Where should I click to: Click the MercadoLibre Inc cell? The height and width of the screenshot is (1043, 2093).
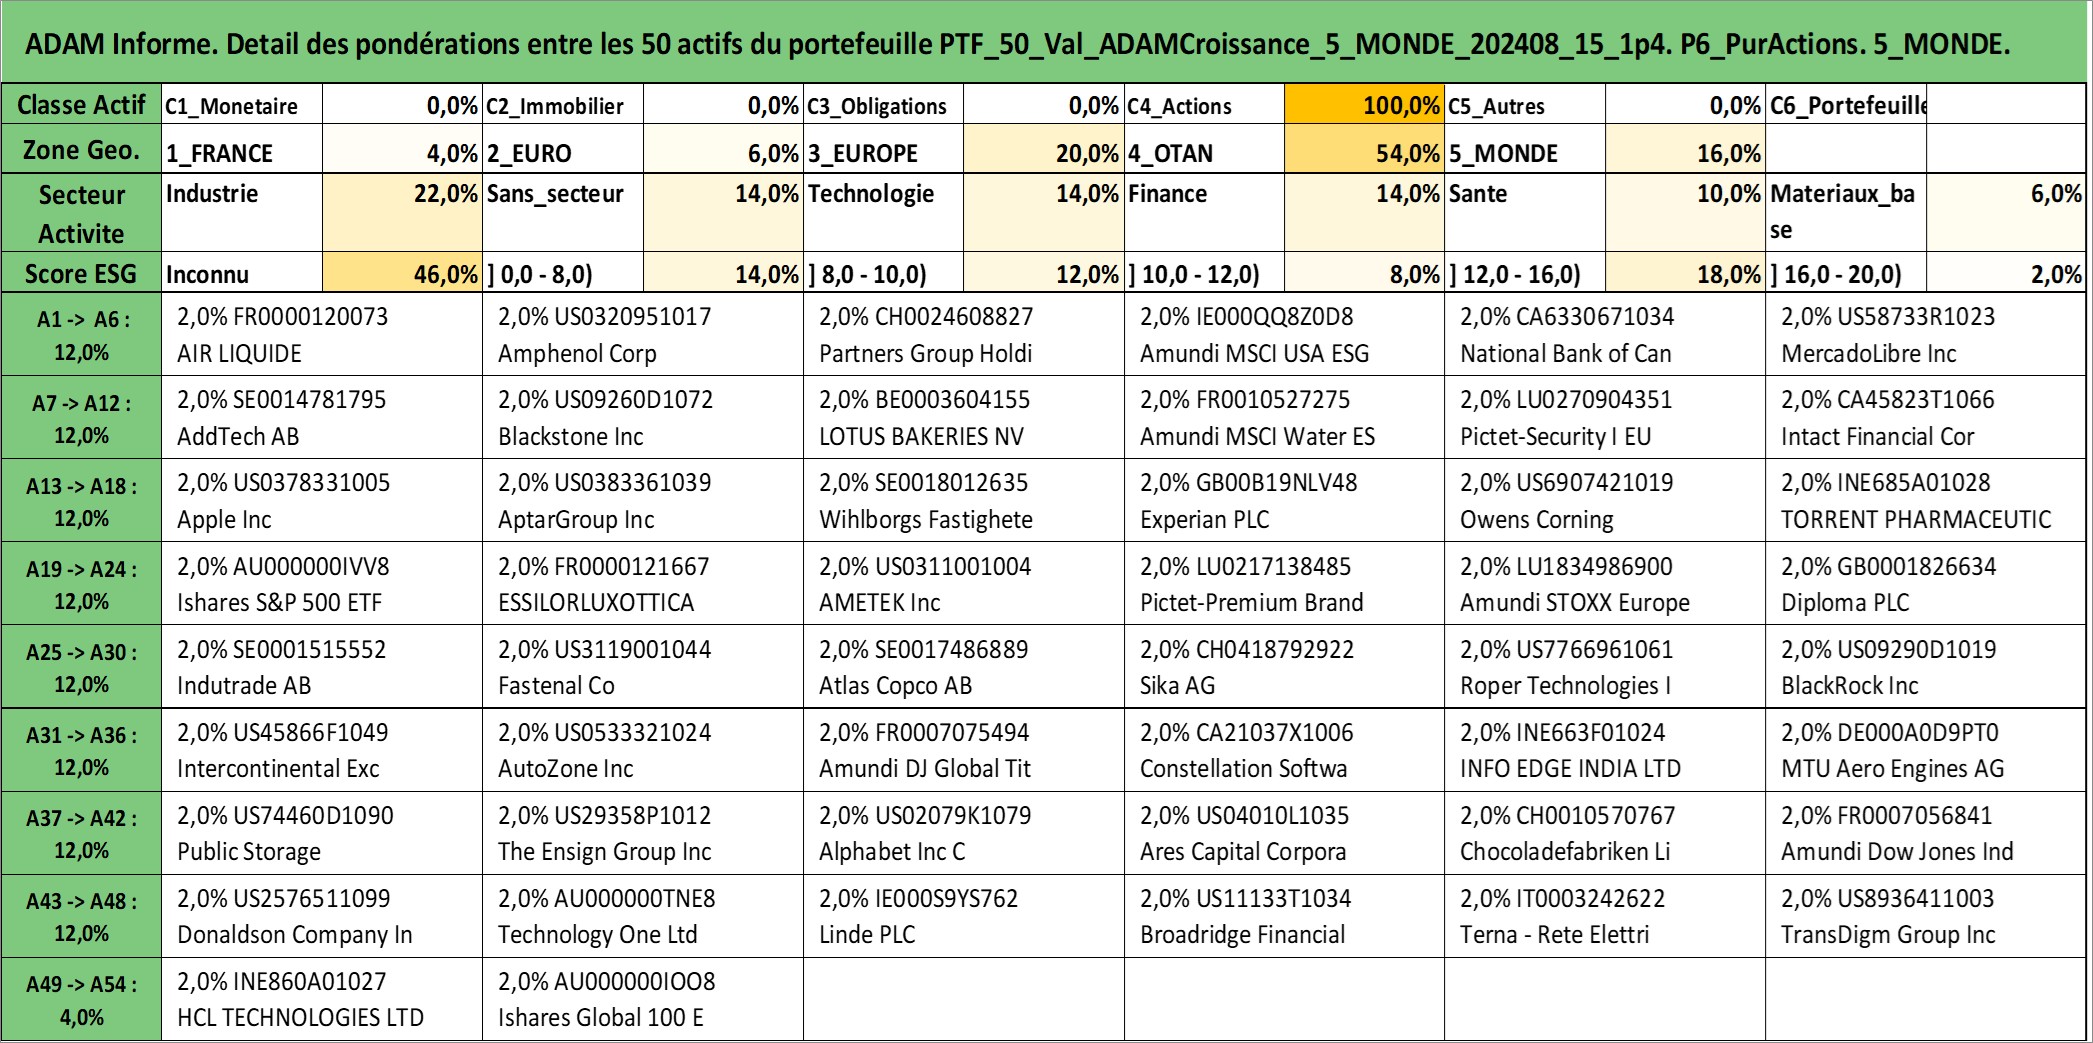[1926, 334]
